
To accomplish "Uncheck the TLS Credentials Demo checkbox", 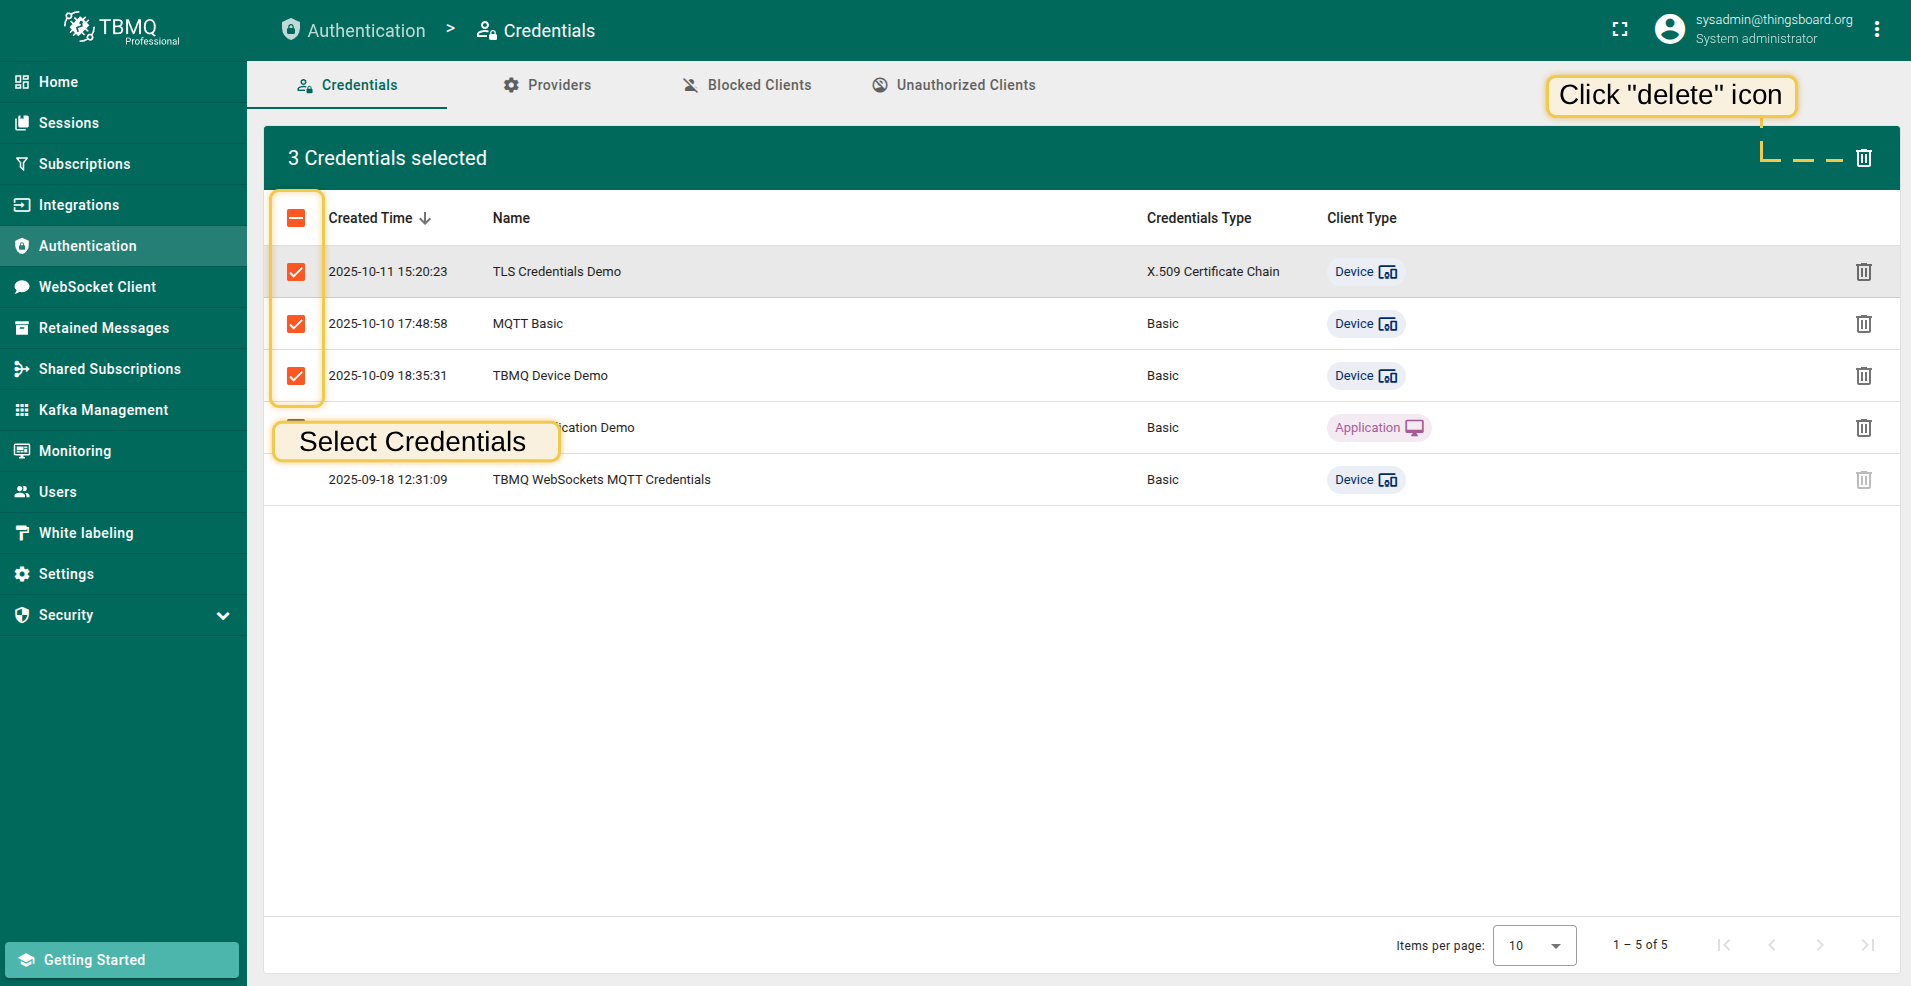I will [x=296, y=272].
